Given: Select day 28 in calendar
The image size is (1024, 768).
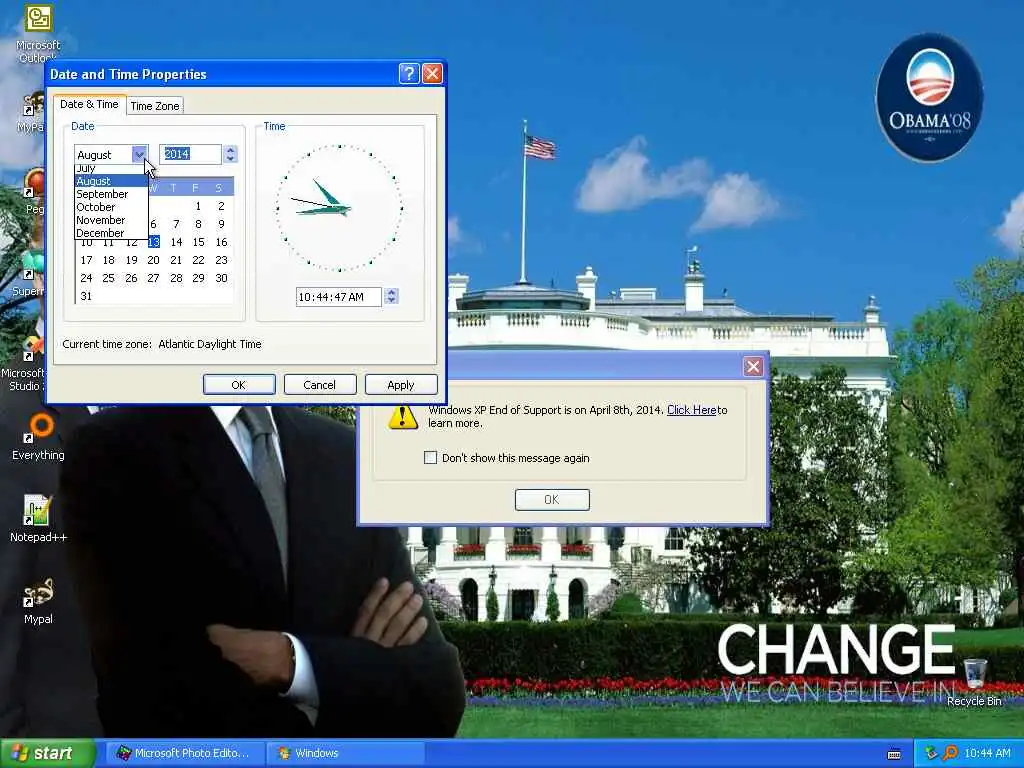Looking at the screenshot, I should [176, 278].
